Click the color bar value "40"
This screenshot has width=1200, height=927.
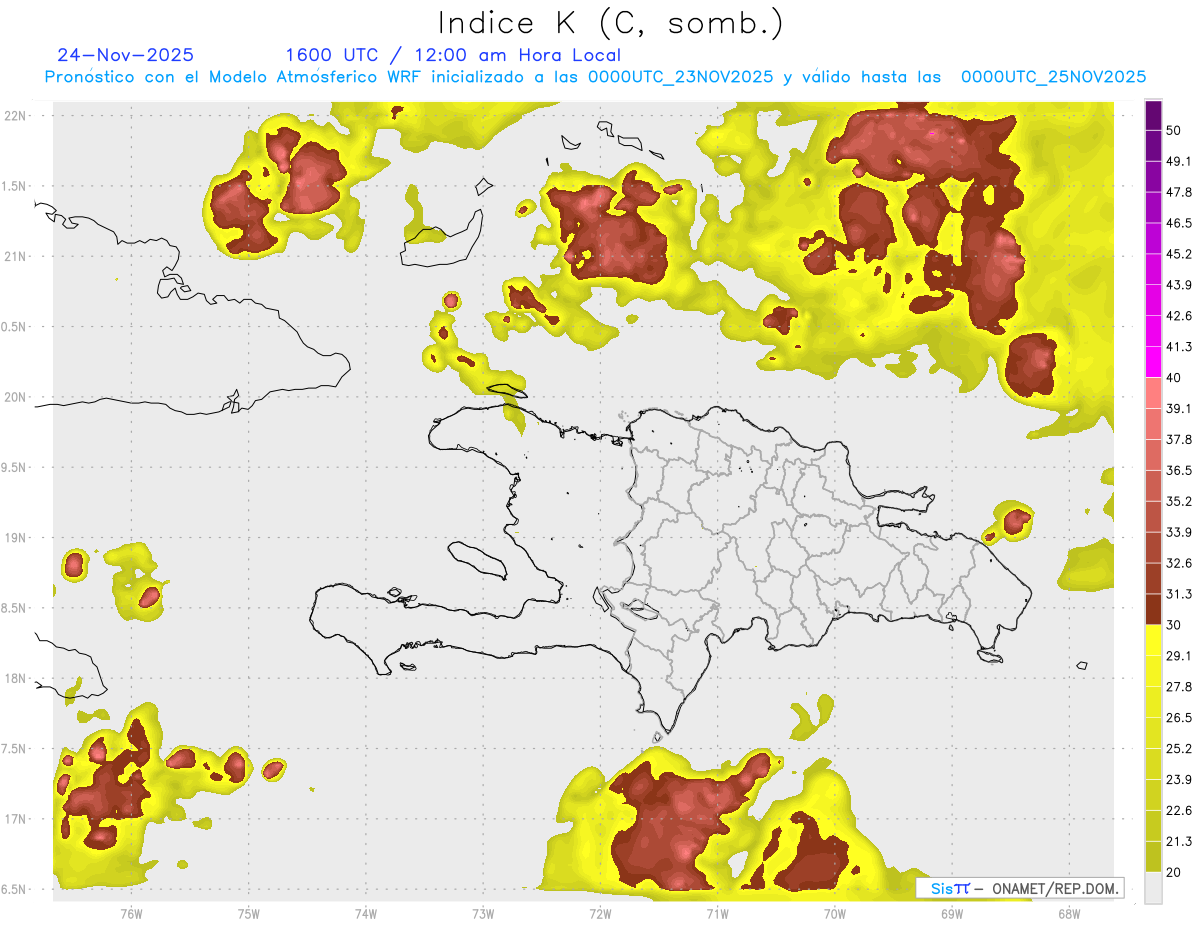pos(1174,378)
